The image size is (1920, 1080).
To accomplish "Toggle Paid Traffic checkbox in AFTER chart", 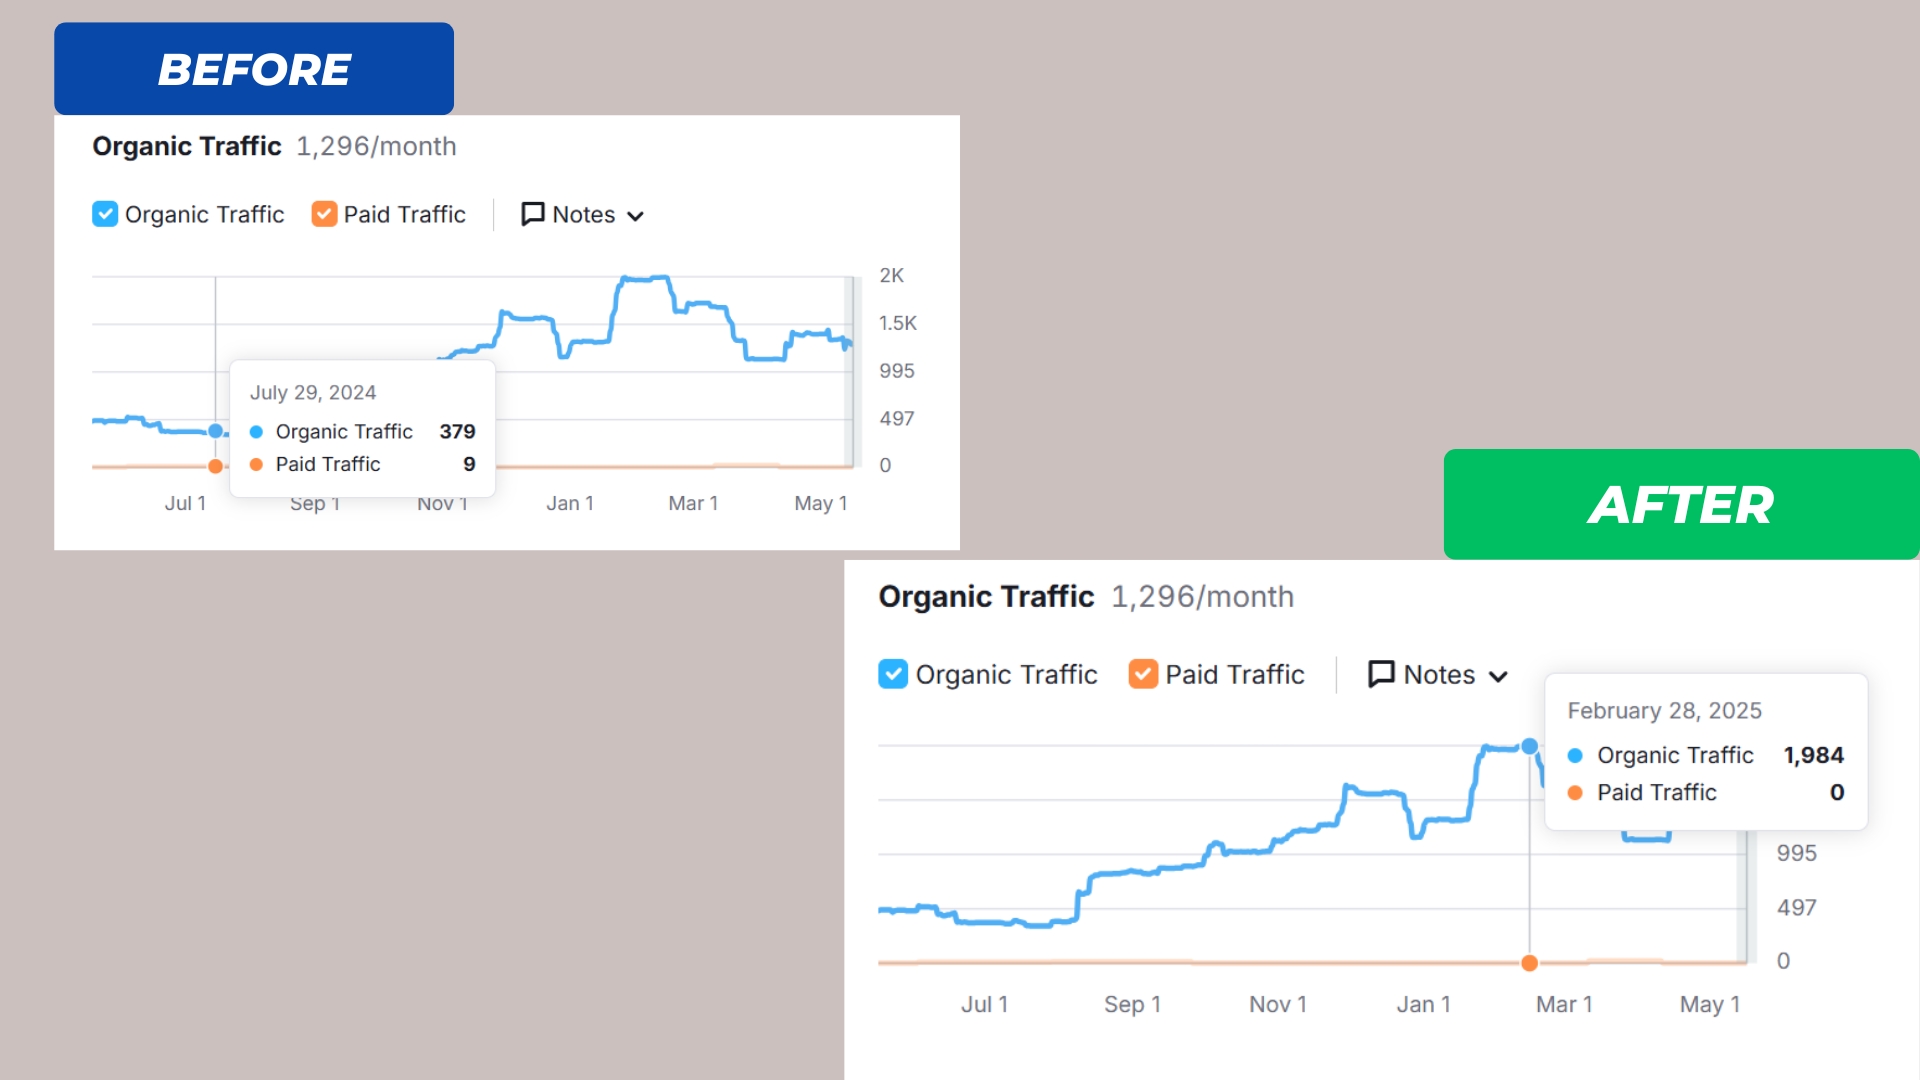I will [1143, 674].
